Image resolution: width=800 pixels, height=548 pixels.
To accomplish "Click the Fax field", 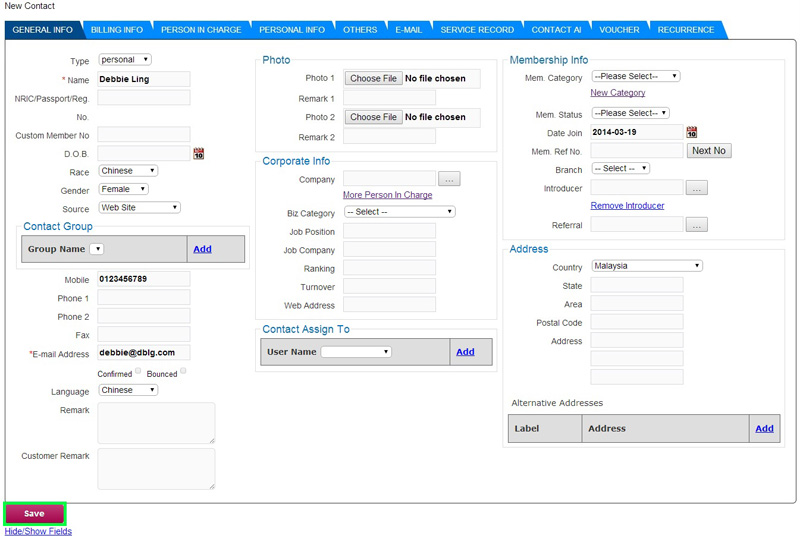I will pos(144,334).
